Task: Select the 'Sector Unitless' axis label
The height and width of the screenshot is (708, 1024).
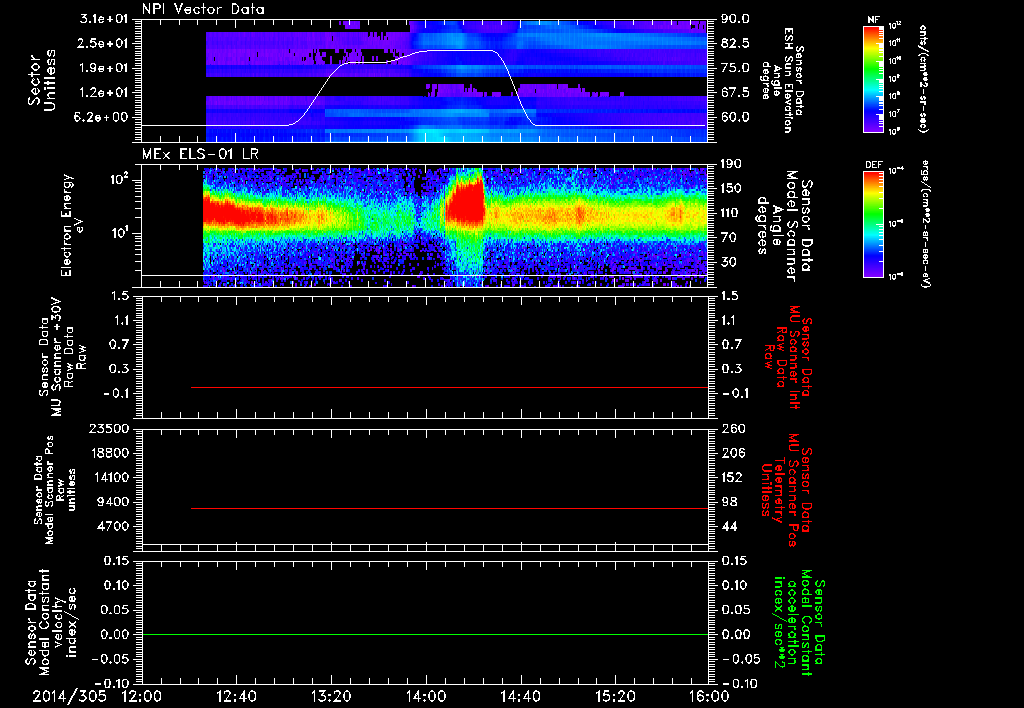Action: tap(41, 80)
